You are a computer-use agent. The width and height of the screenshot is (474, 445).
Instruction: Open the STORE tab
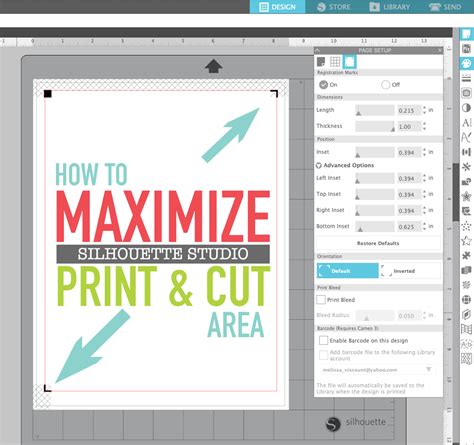[x=334, y=7]
